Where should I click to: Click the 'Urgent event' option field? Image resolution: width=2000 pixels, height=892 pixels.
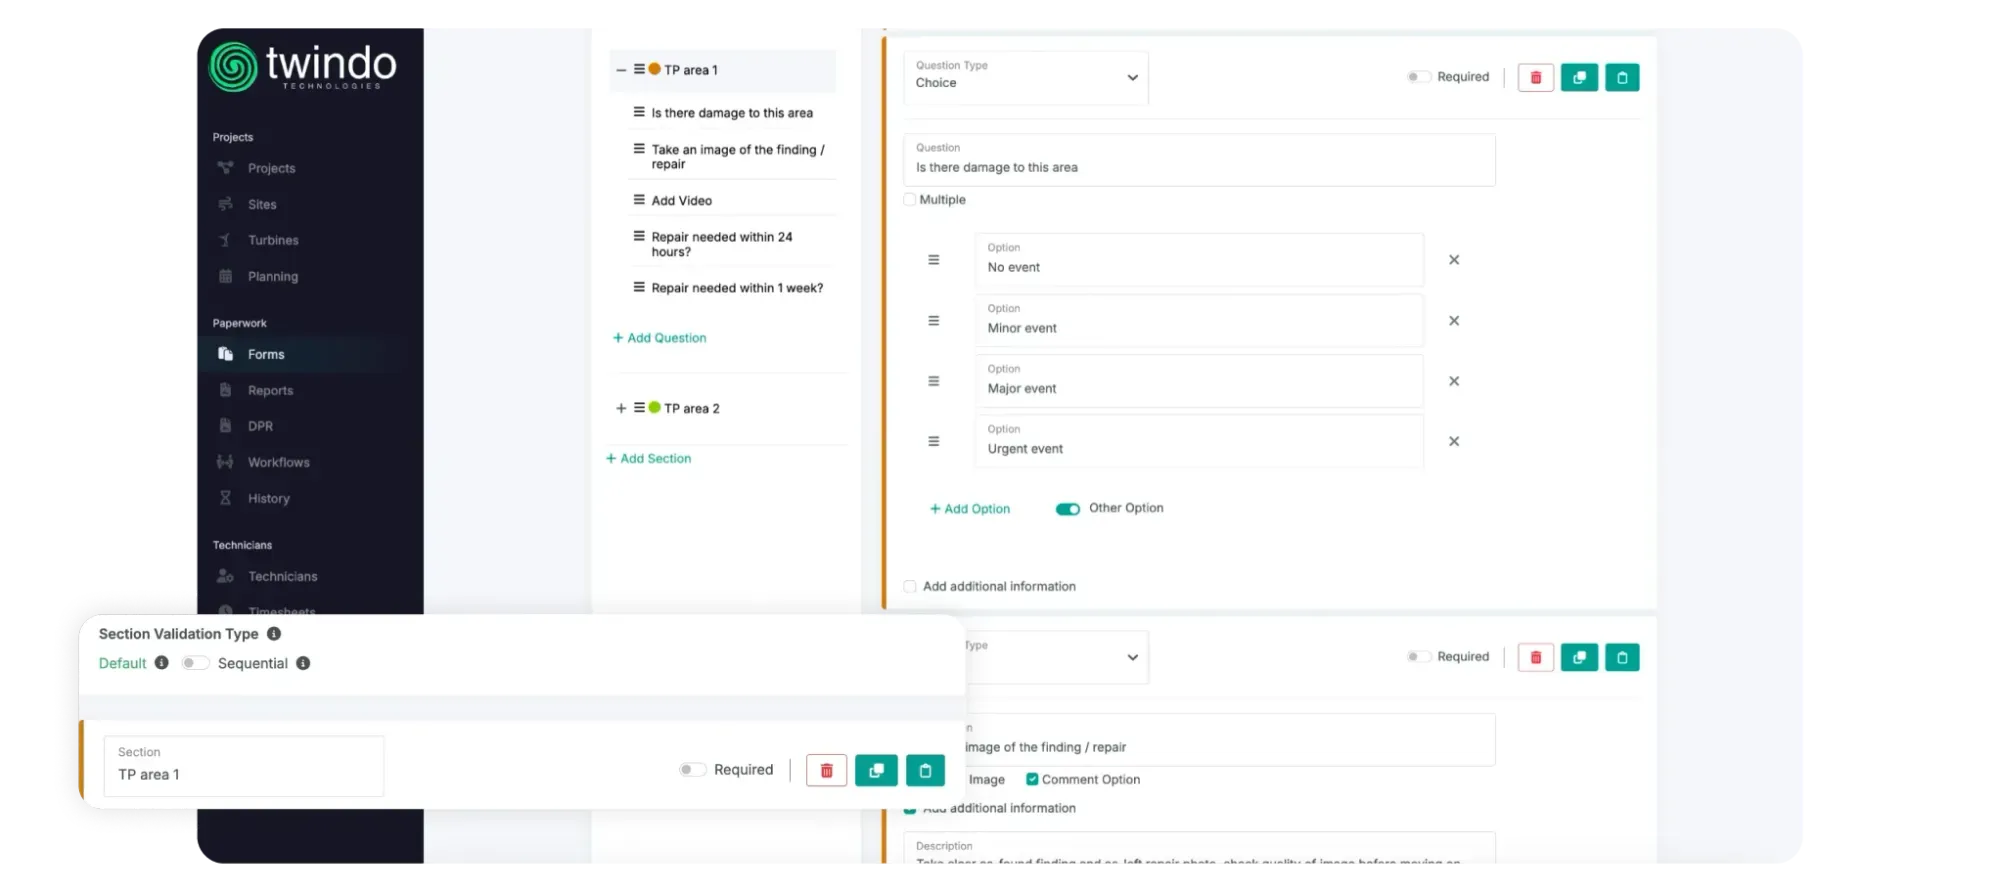click(1199, 441)
